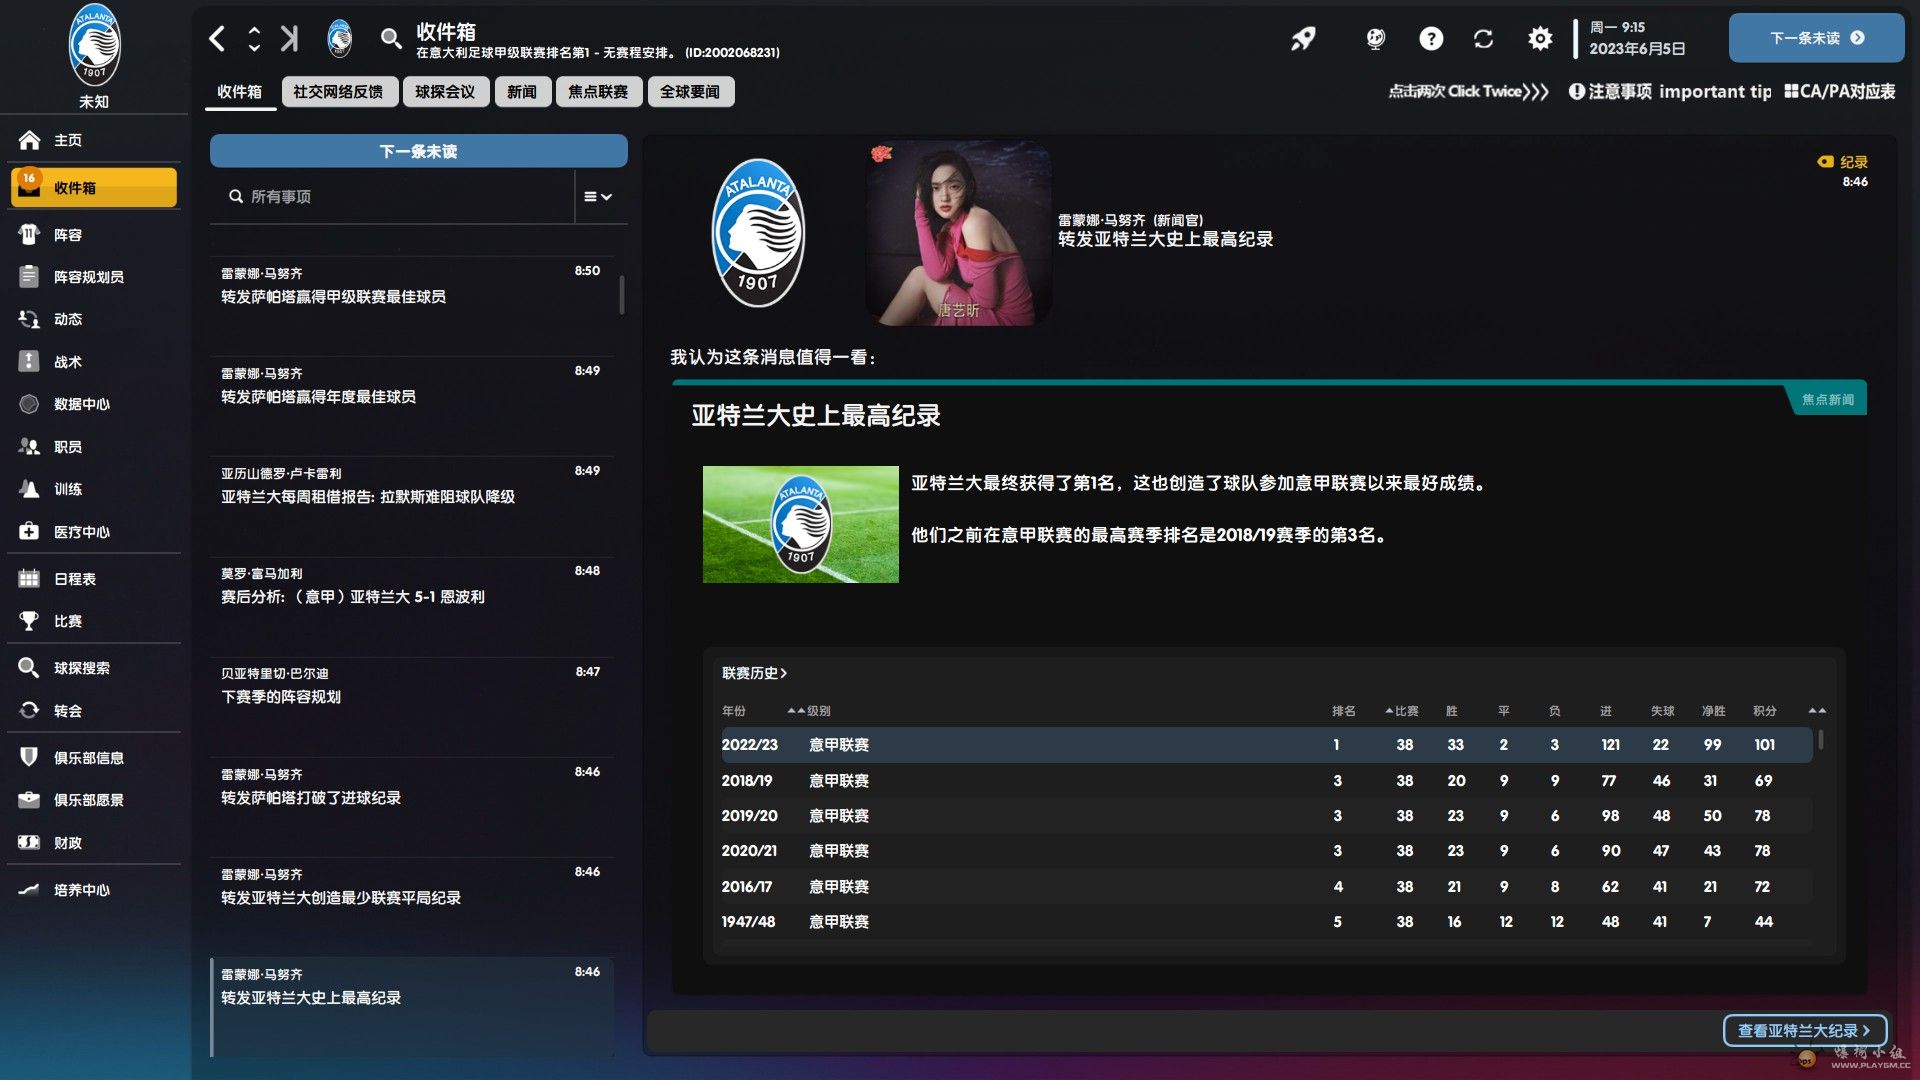Open message 转发萨帕塔赢得年度最佳球员
The height and width of the screenshot is (1080, 1920).
point(412,405)
